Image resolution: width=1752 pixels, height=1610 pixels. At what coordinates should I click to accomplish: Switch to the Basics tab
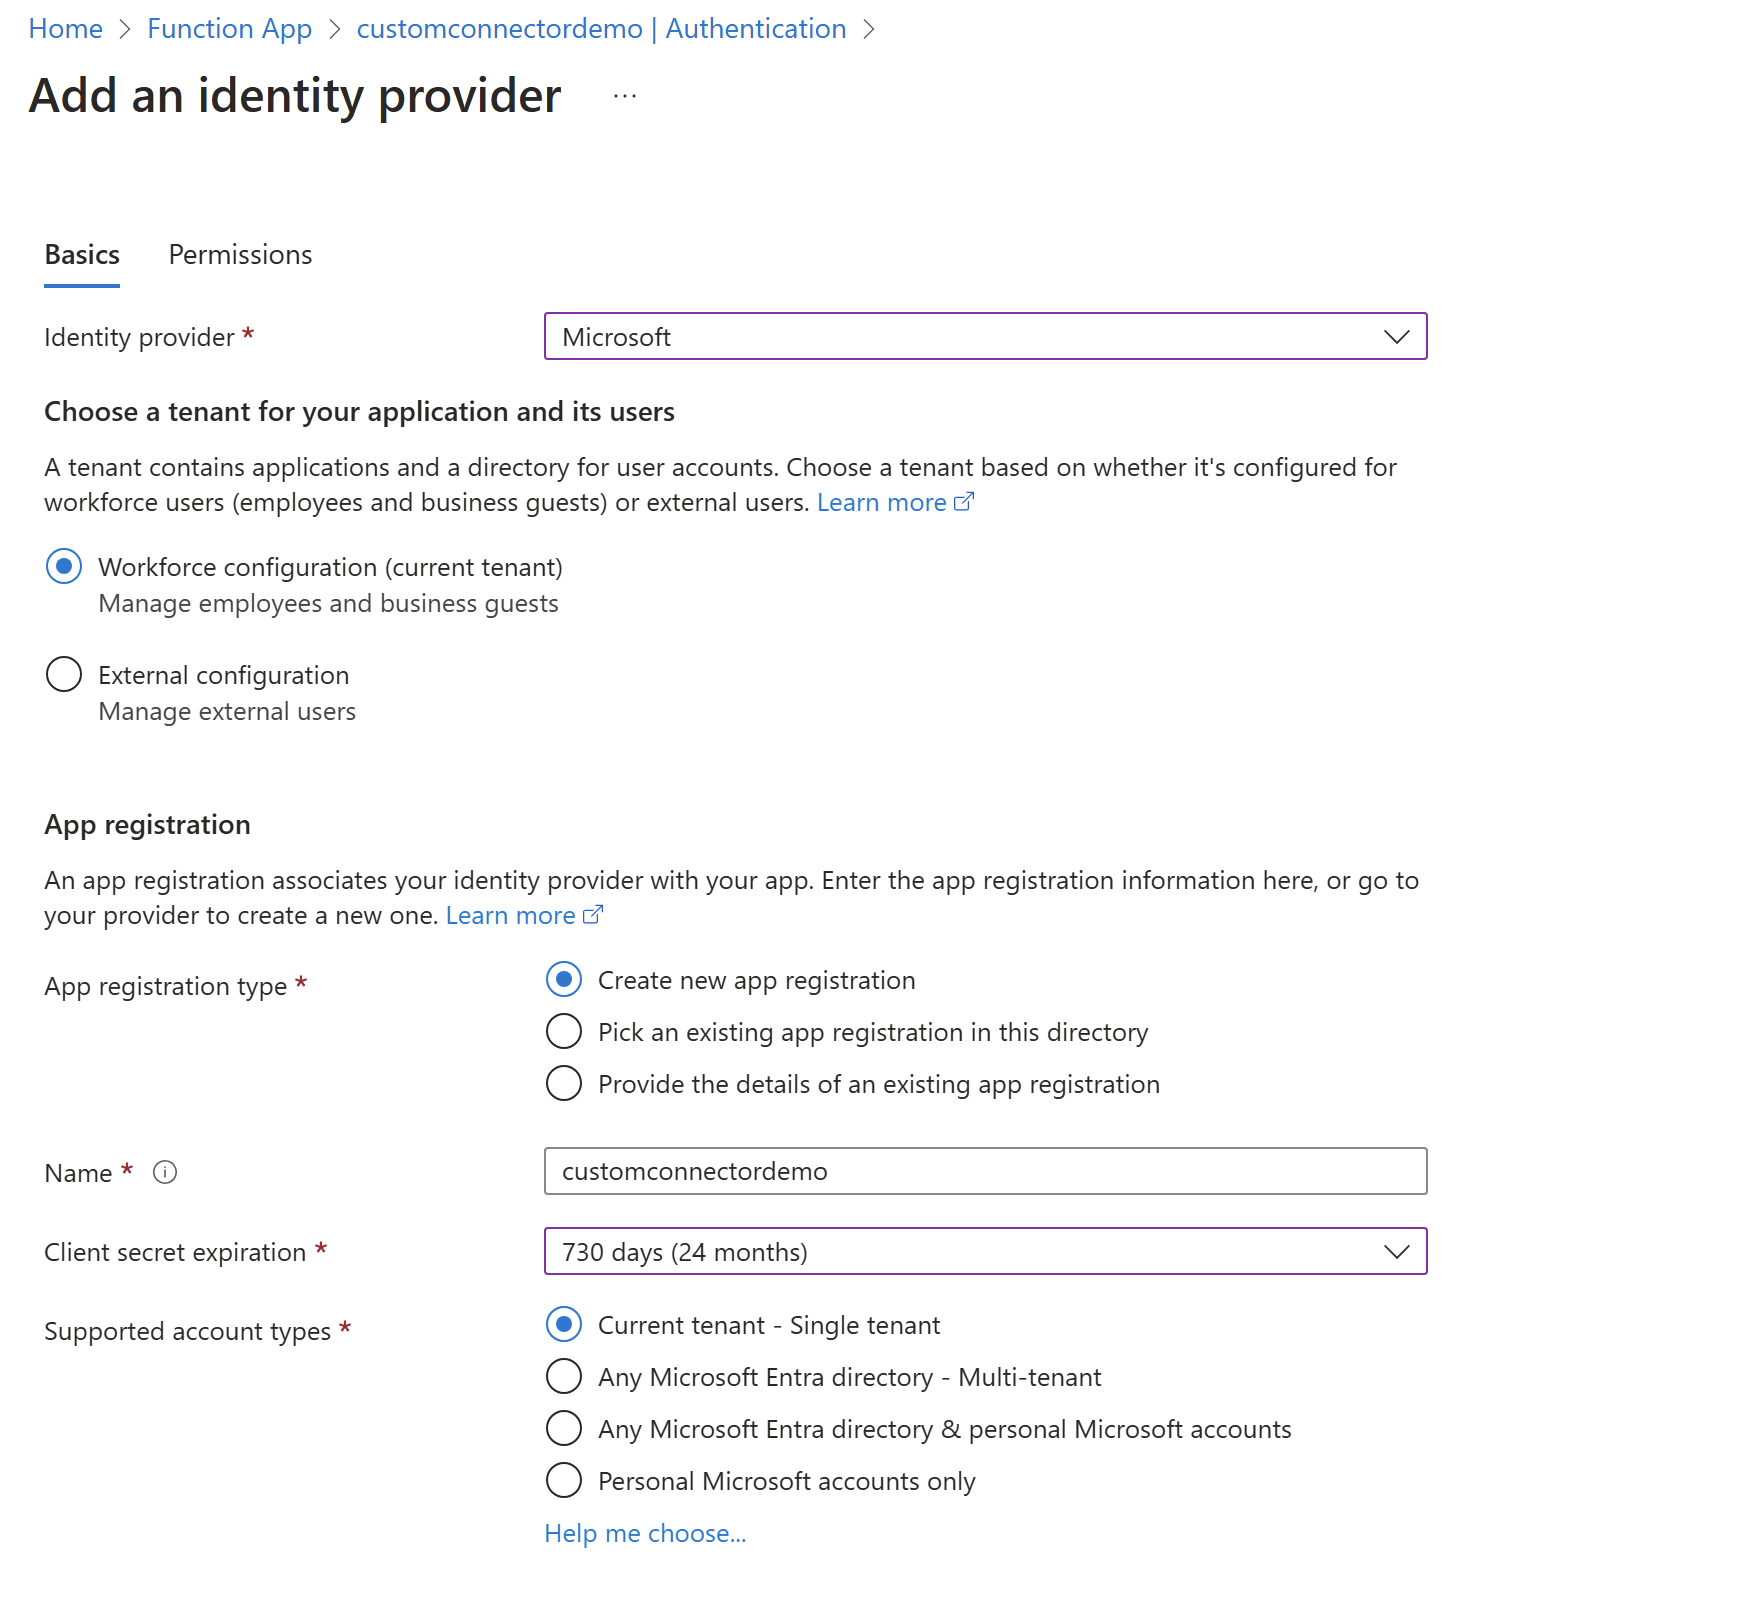(81, 254)
